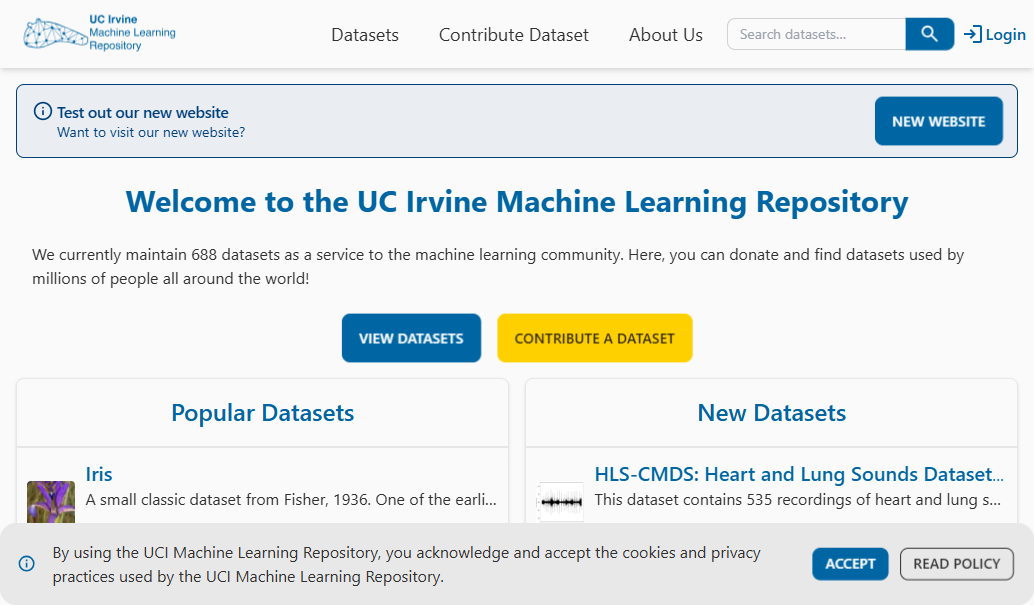
Task: Open the About Us page
Action: (665, 34)
